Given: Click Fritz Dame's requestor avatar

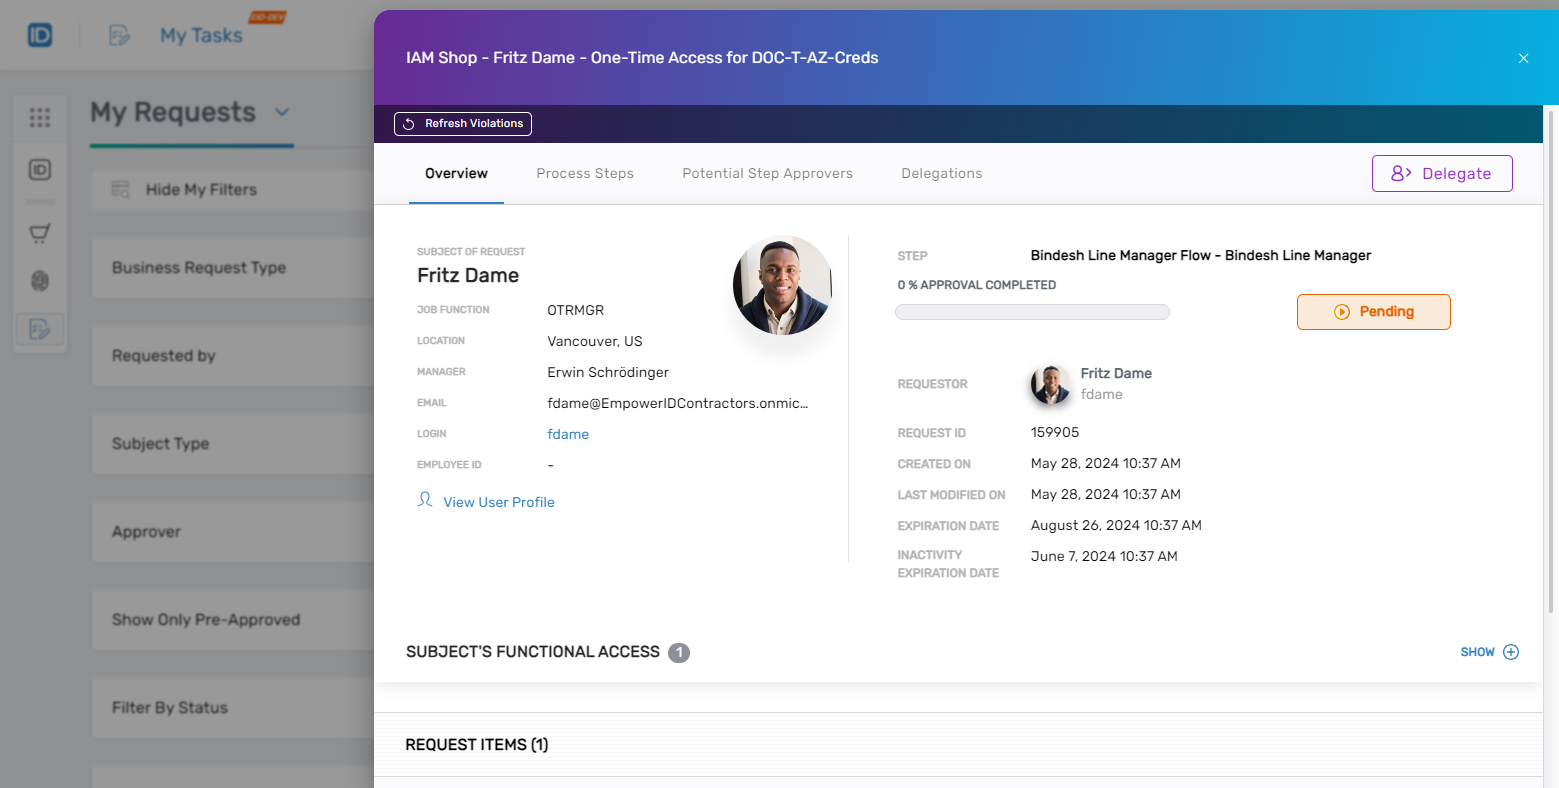Looking at the screenshot, I should coord(1051,384).
